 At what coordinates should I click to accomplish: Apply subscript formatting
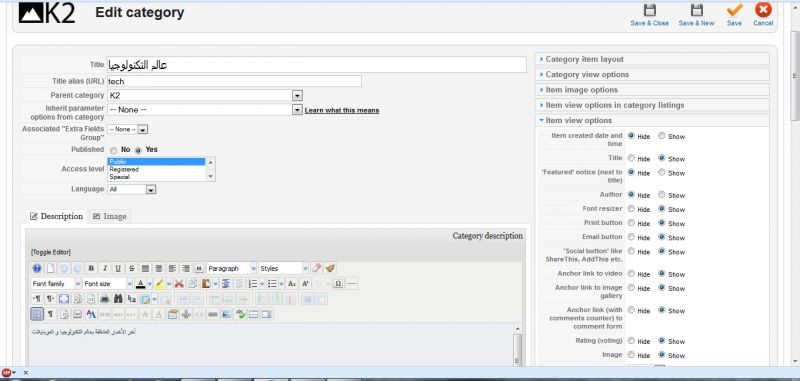pyautogui.click(x=292, y=284)
